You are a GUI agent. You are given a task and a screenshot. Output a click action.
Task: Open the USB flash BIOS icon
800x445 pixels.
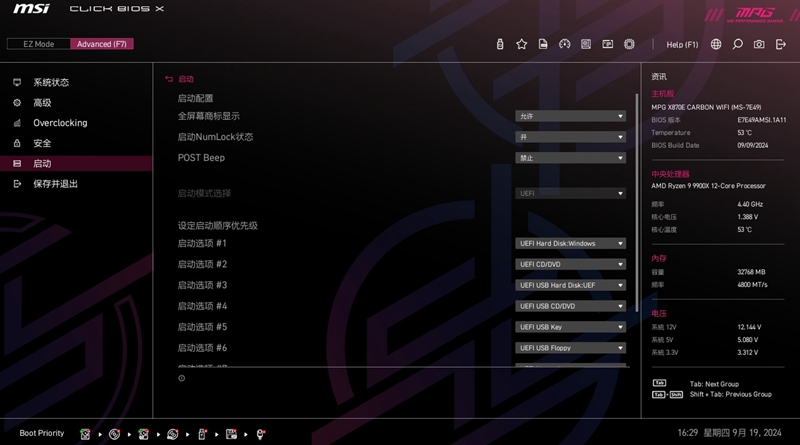[x=500, y=44]
